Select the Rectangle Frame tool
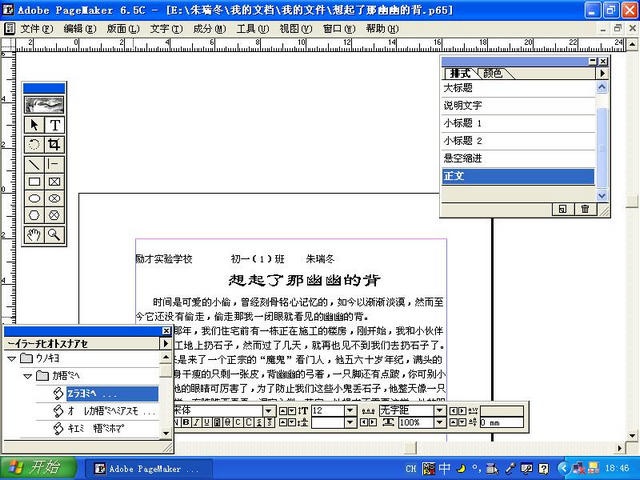Viewport: 640px width, 480px height. pos(54,181)
